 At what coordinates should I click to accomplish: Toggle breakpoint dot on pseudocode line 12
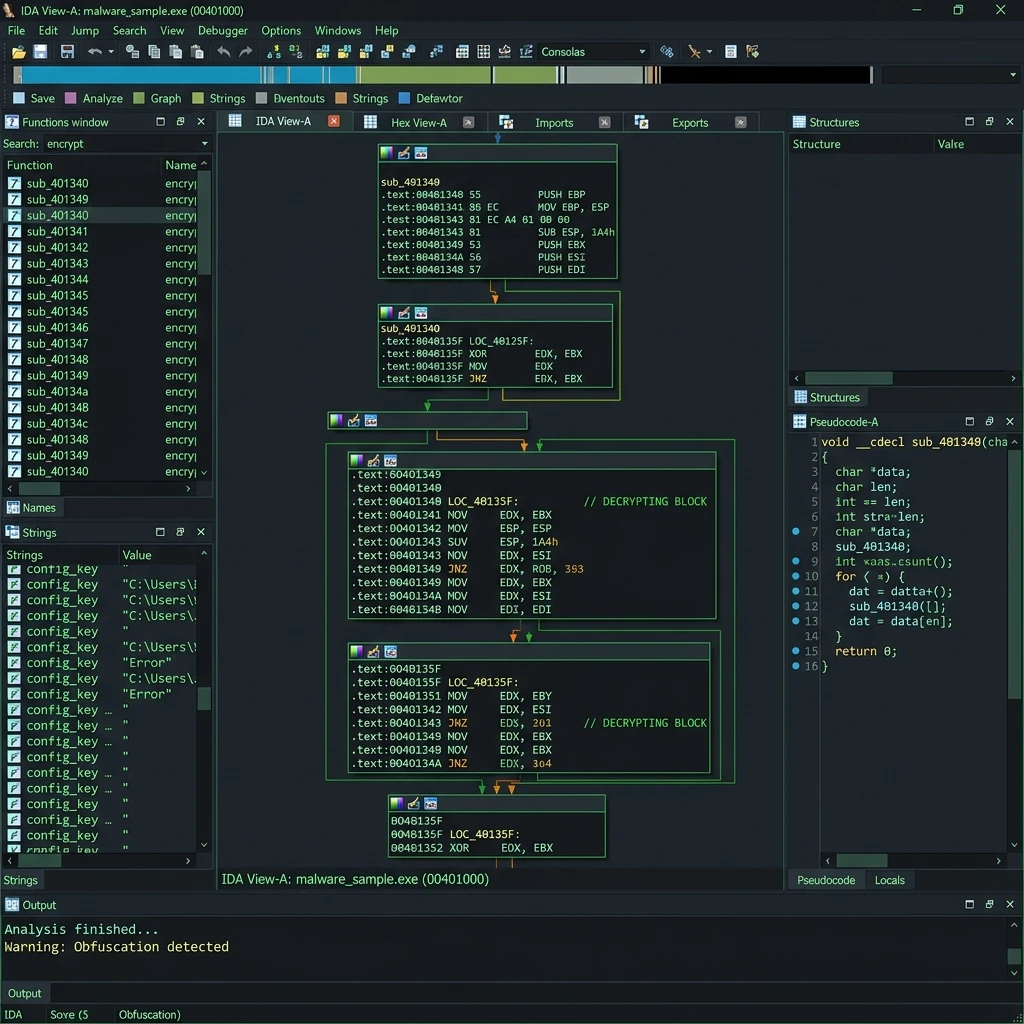[x=795, y=606]
